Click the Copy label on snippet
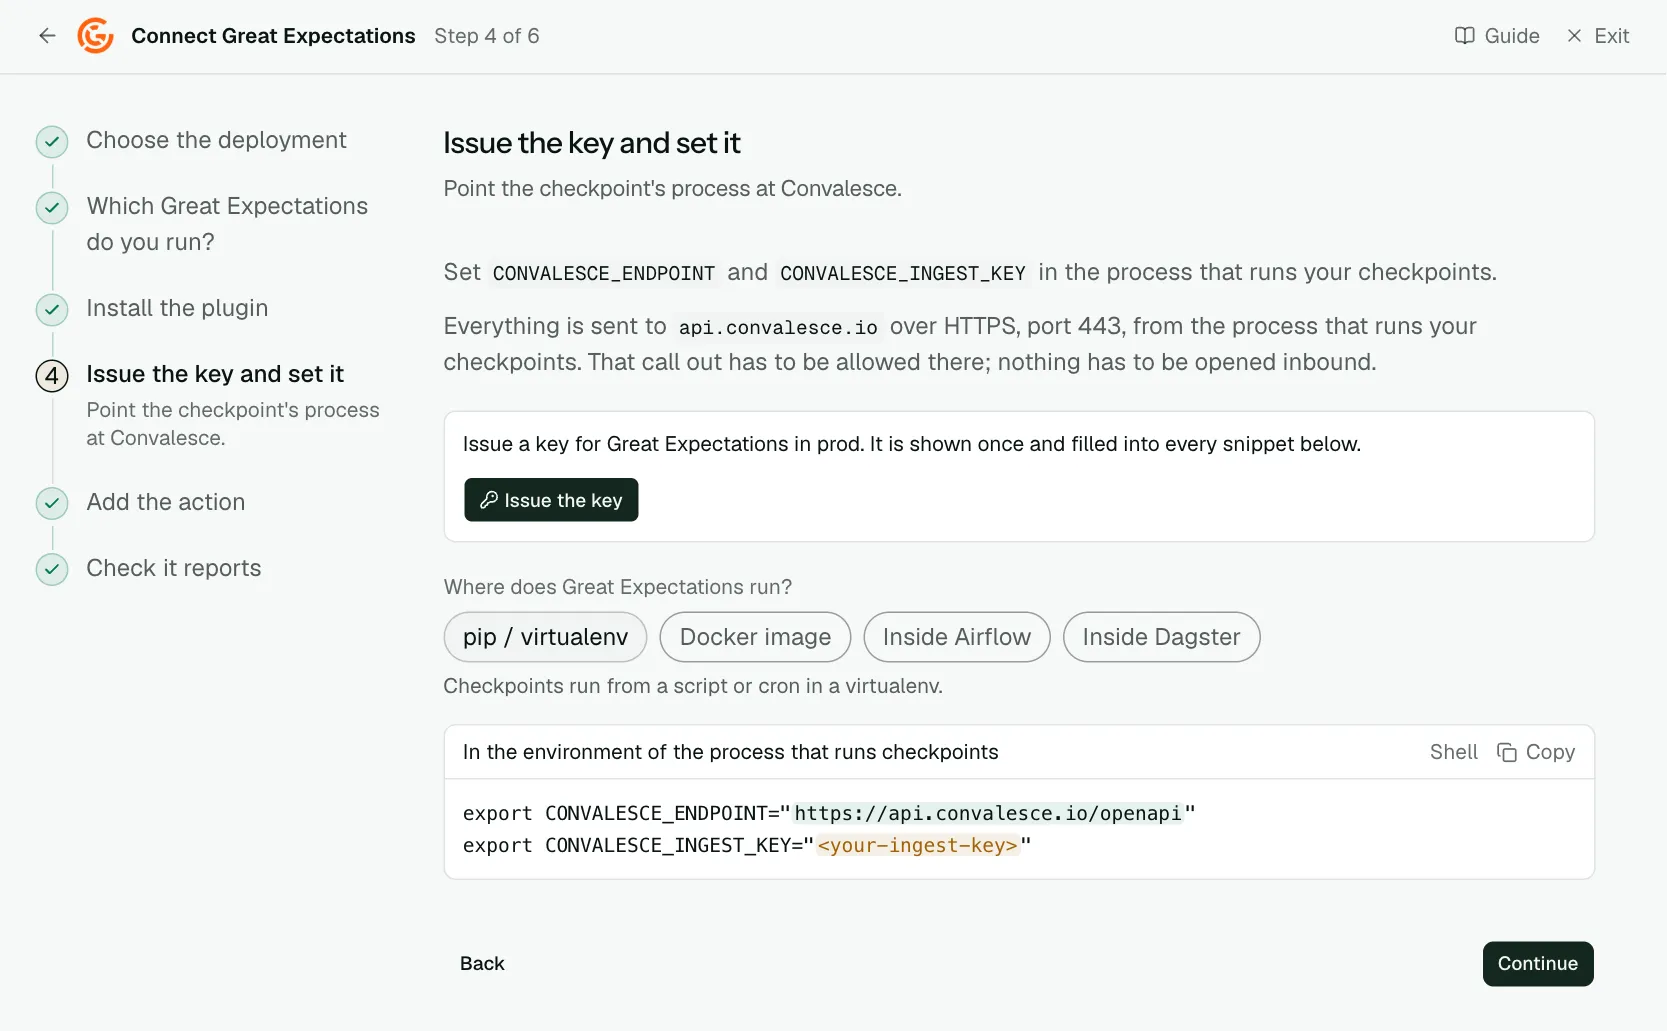The image size is (1667, 1031). (x=1550, y=752)
